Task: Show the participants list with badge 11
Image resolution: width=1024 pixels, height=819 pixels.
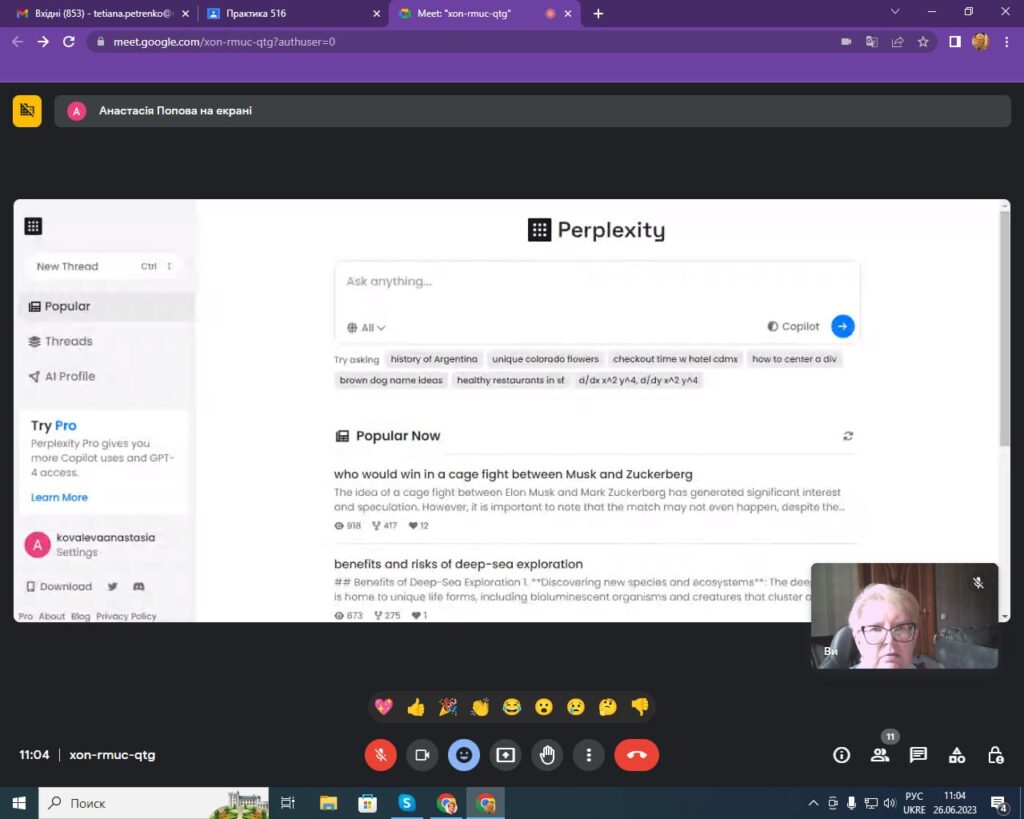Action: pos(880,755)
